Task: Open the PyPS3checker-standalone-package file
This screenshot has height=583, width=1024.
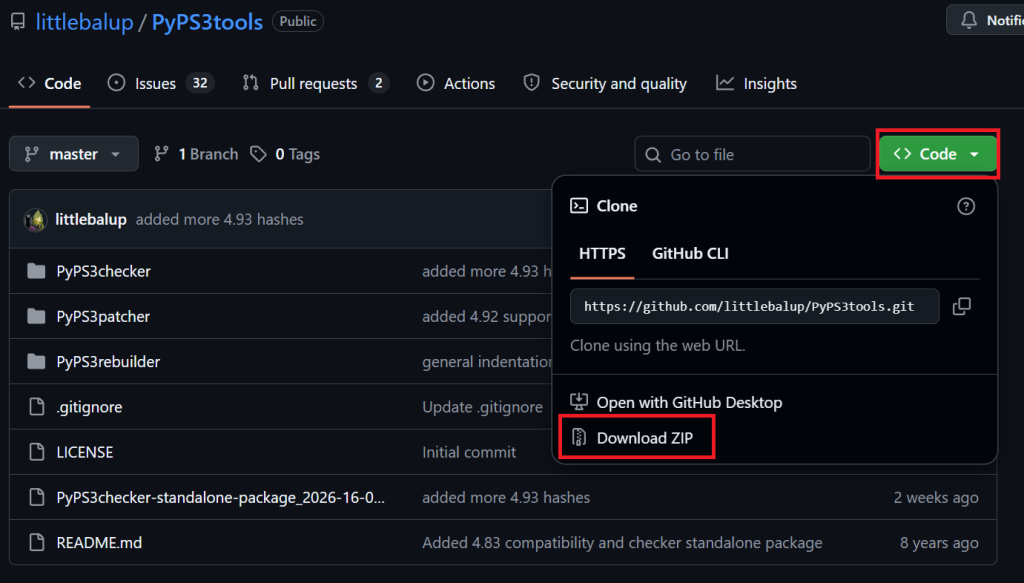Action: (221, 497)
